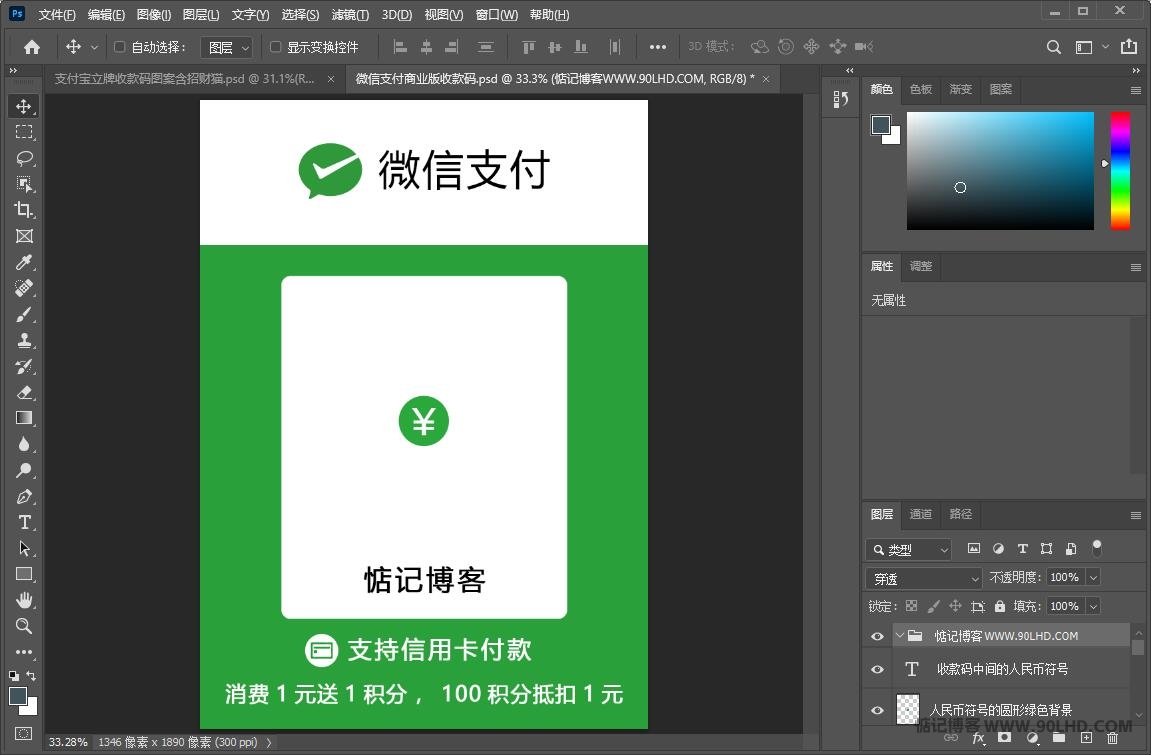
Task: Click the three-dot more align options button
Action: [658, 47]
